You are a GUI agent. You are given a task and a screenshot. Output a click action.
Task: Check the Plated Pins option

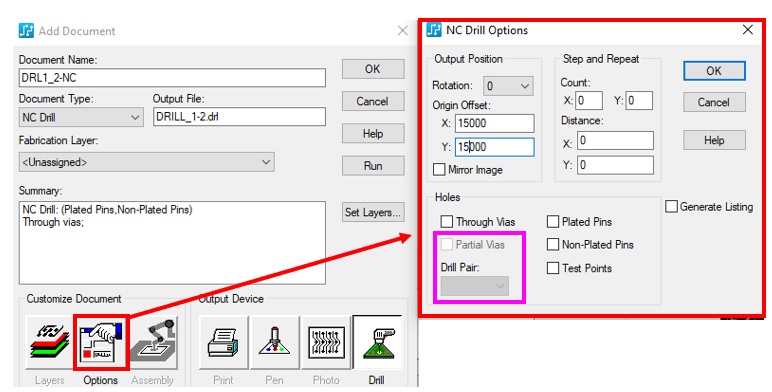click(553, 222)
